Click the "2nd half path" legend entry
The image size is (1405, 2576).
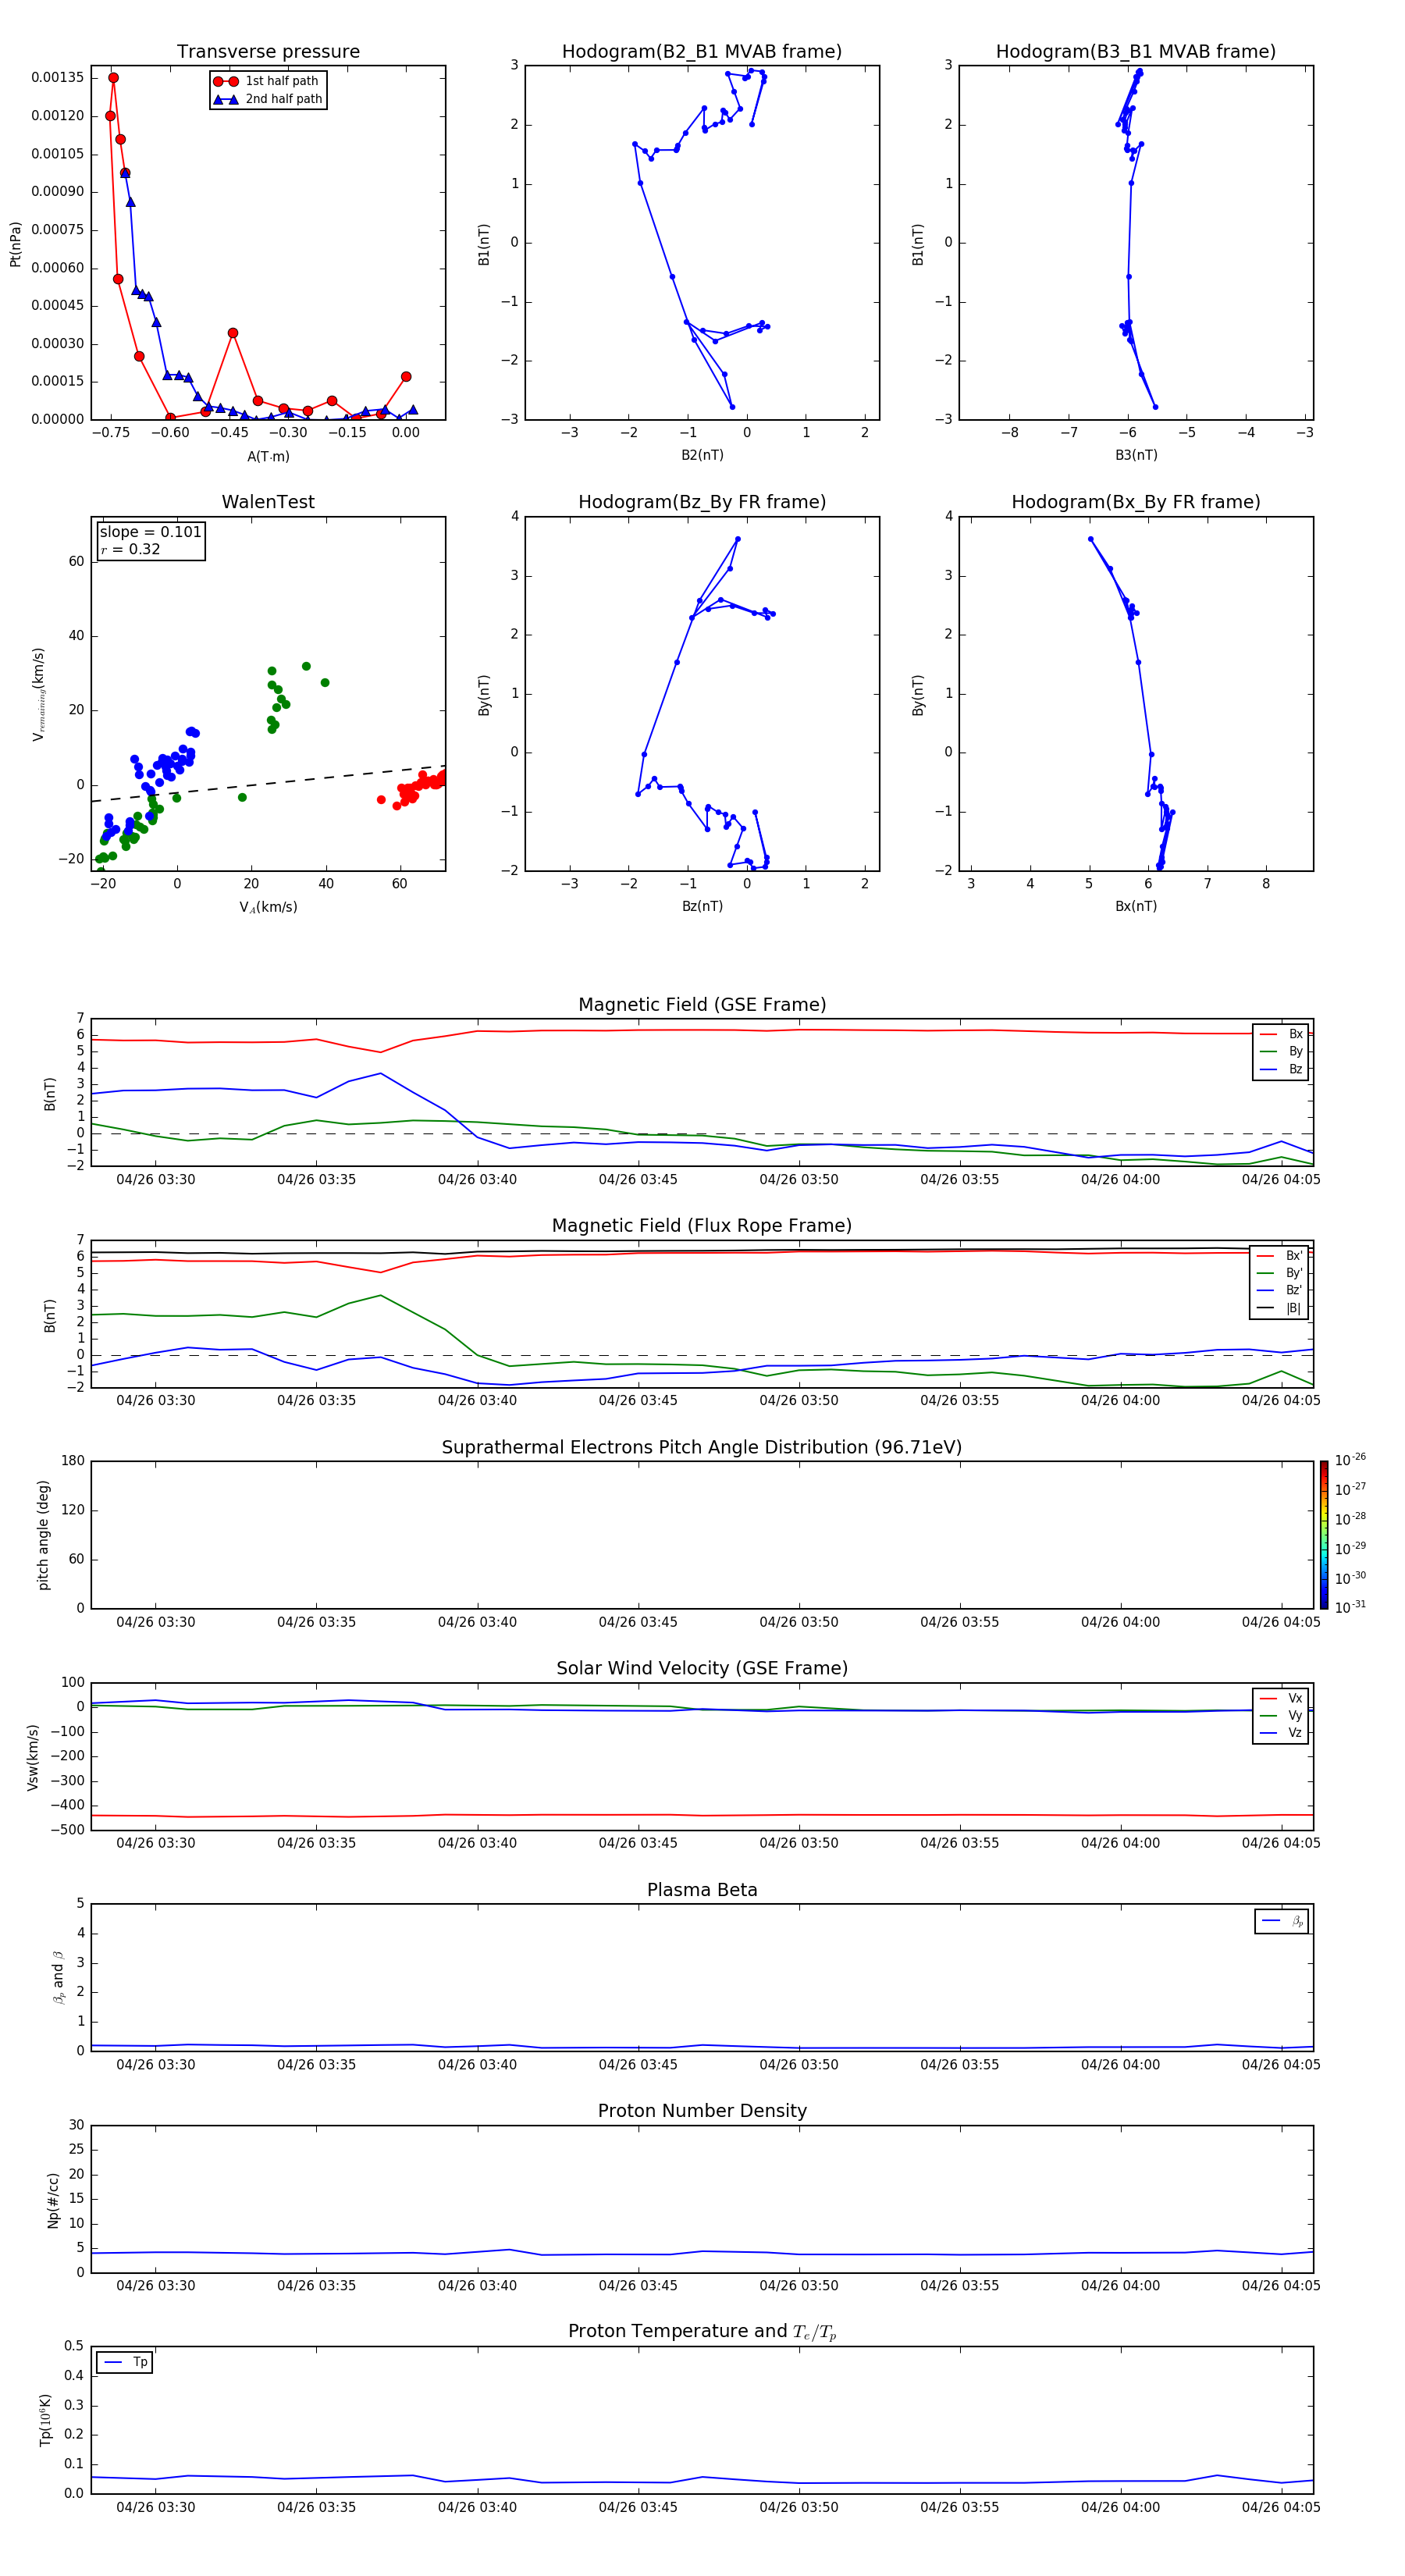[x=268, y=99]
